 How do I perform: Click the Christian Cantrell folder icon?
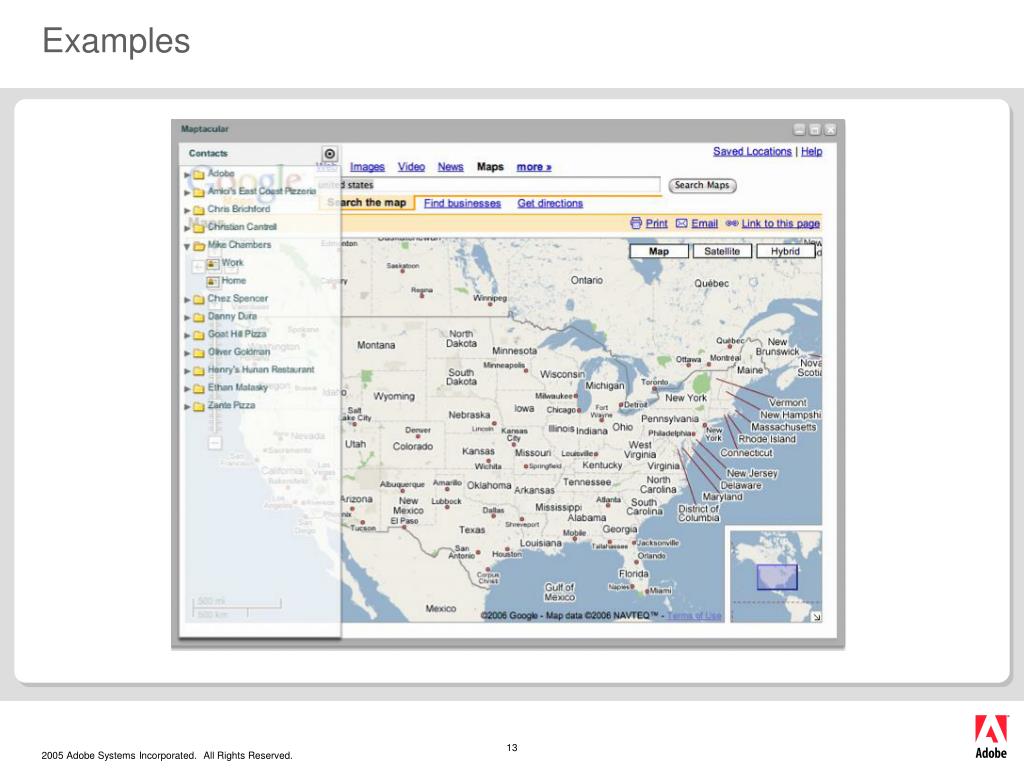click(x=199, y=227)
